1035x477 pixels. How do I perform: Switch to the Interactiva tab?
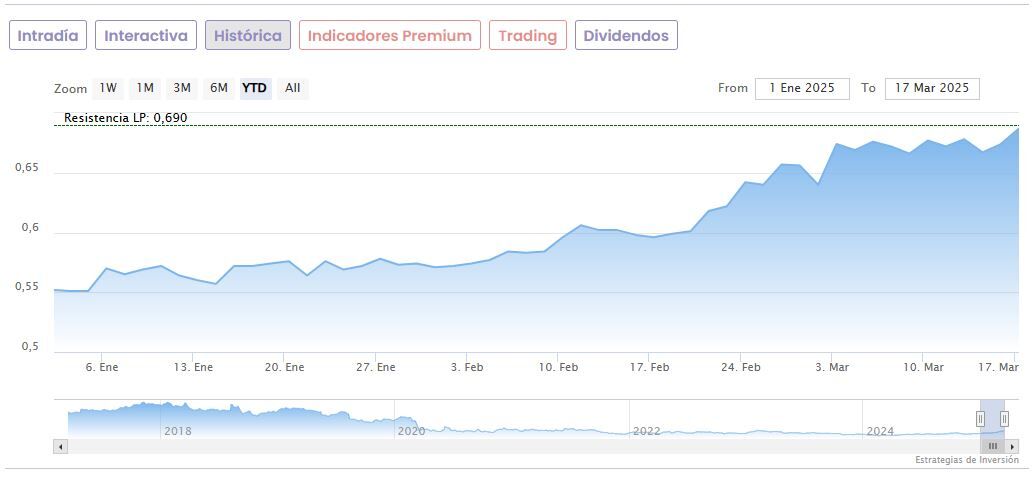146,36
